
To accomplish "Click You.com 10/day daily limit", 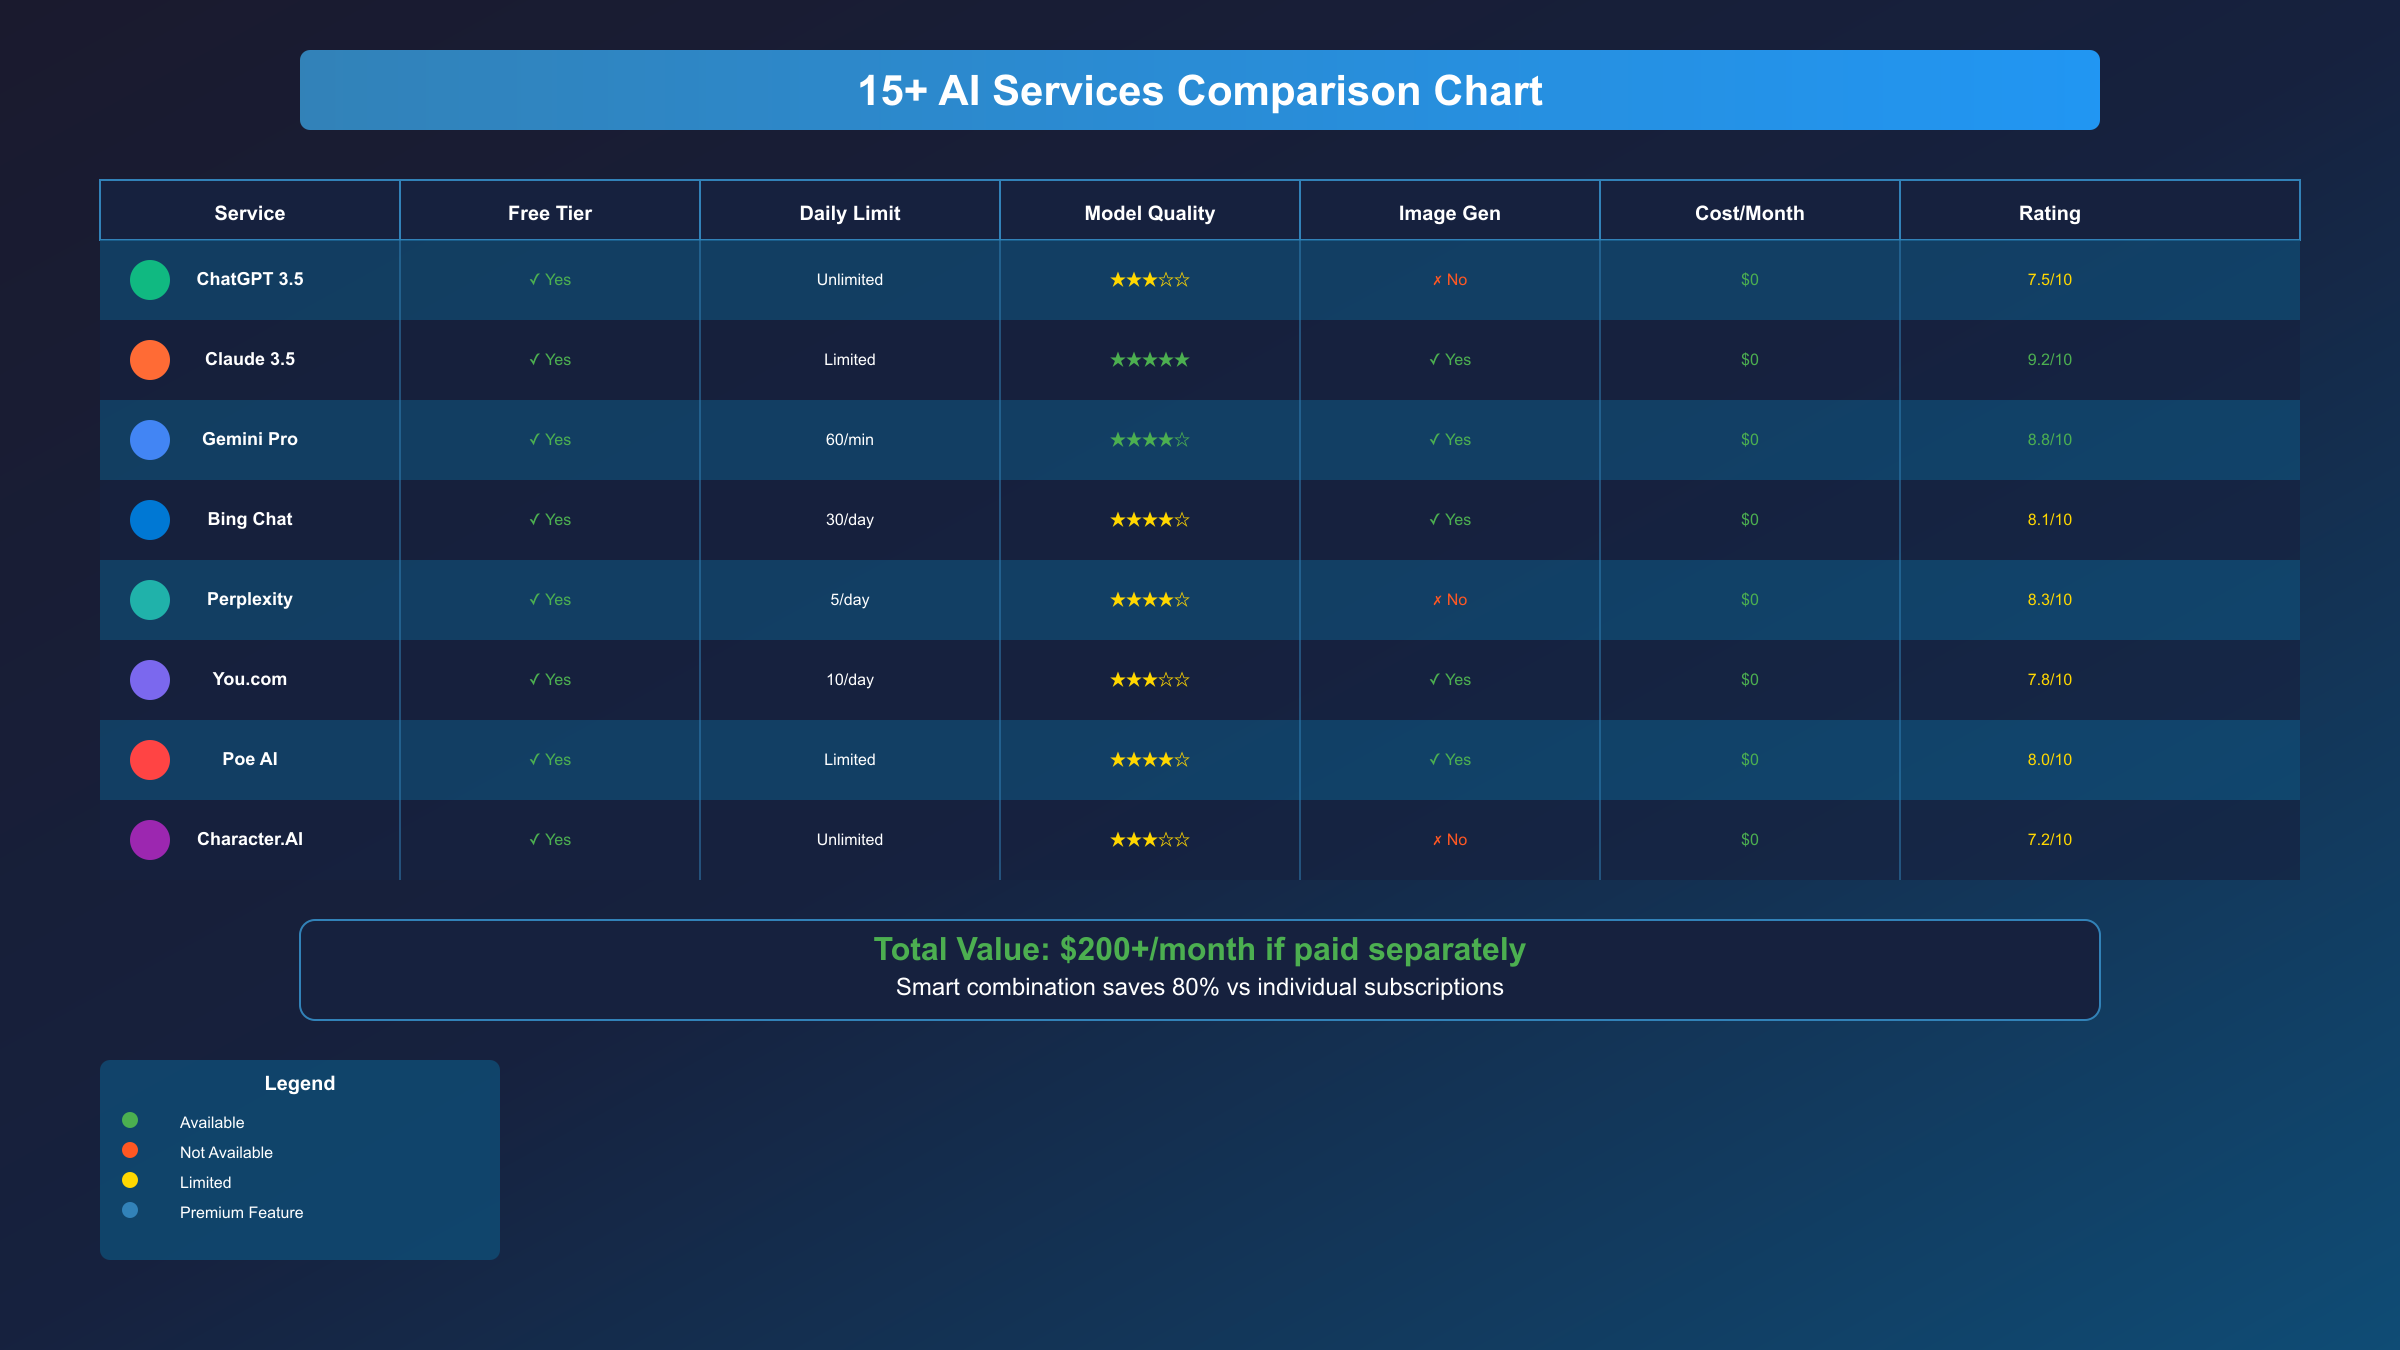I will 850,680.
